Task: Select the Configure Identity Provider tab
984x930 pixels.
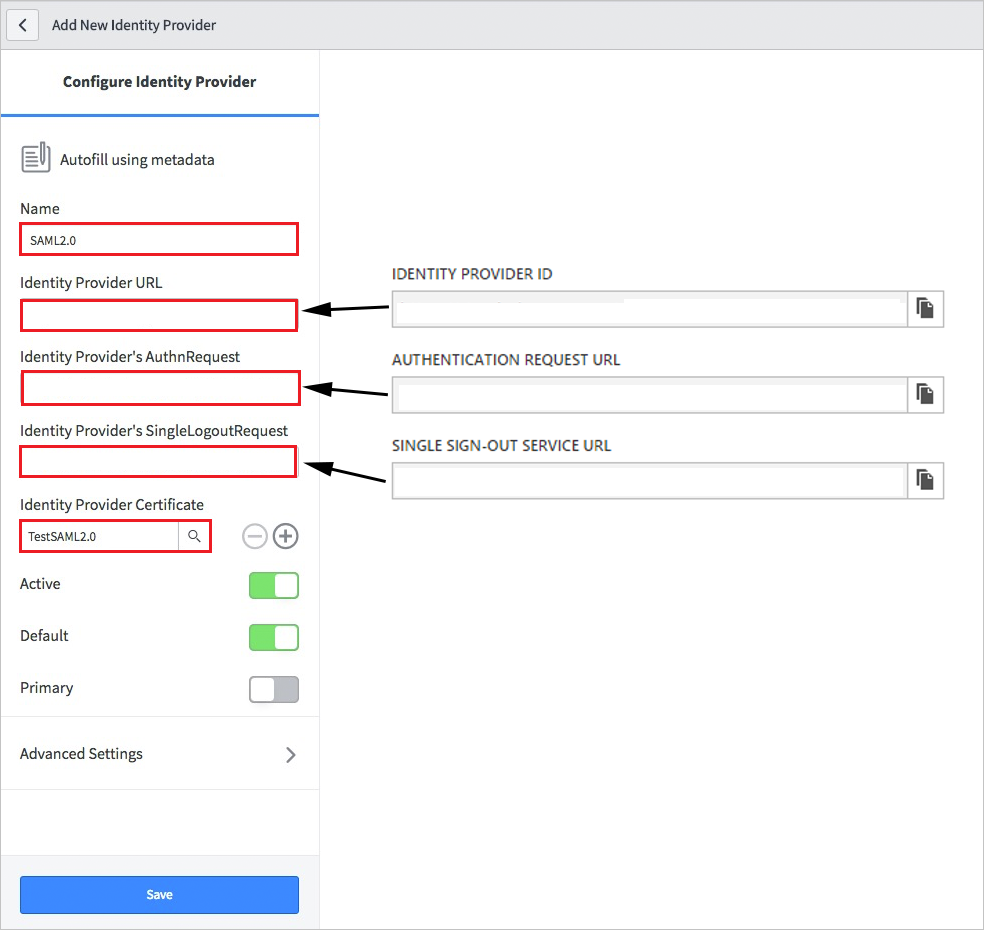Action: point(159,81)
